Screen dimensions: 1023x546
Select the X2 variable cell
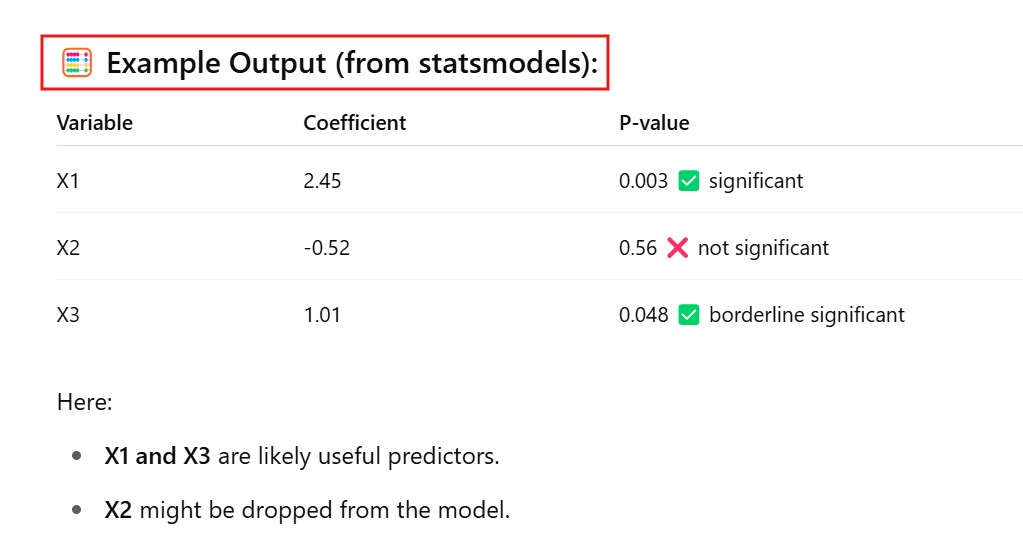click(68, 248)
